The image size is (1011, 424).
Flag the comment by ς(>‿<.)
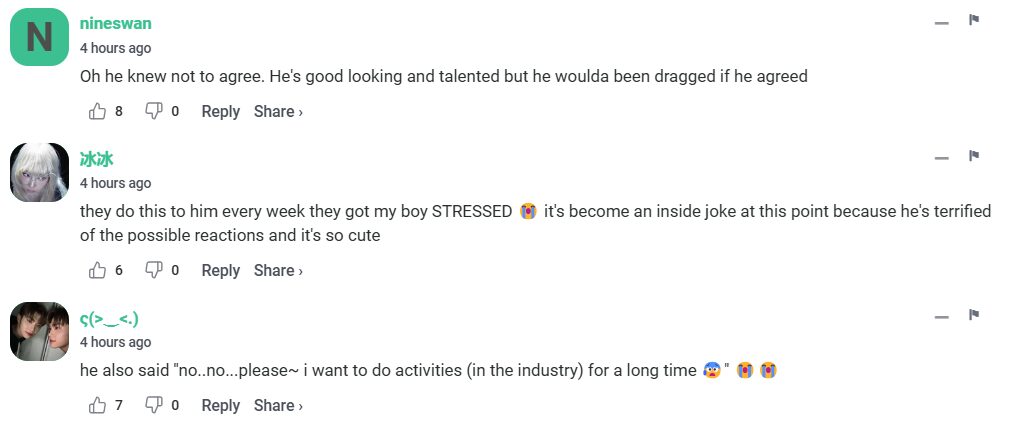point(973,316)
